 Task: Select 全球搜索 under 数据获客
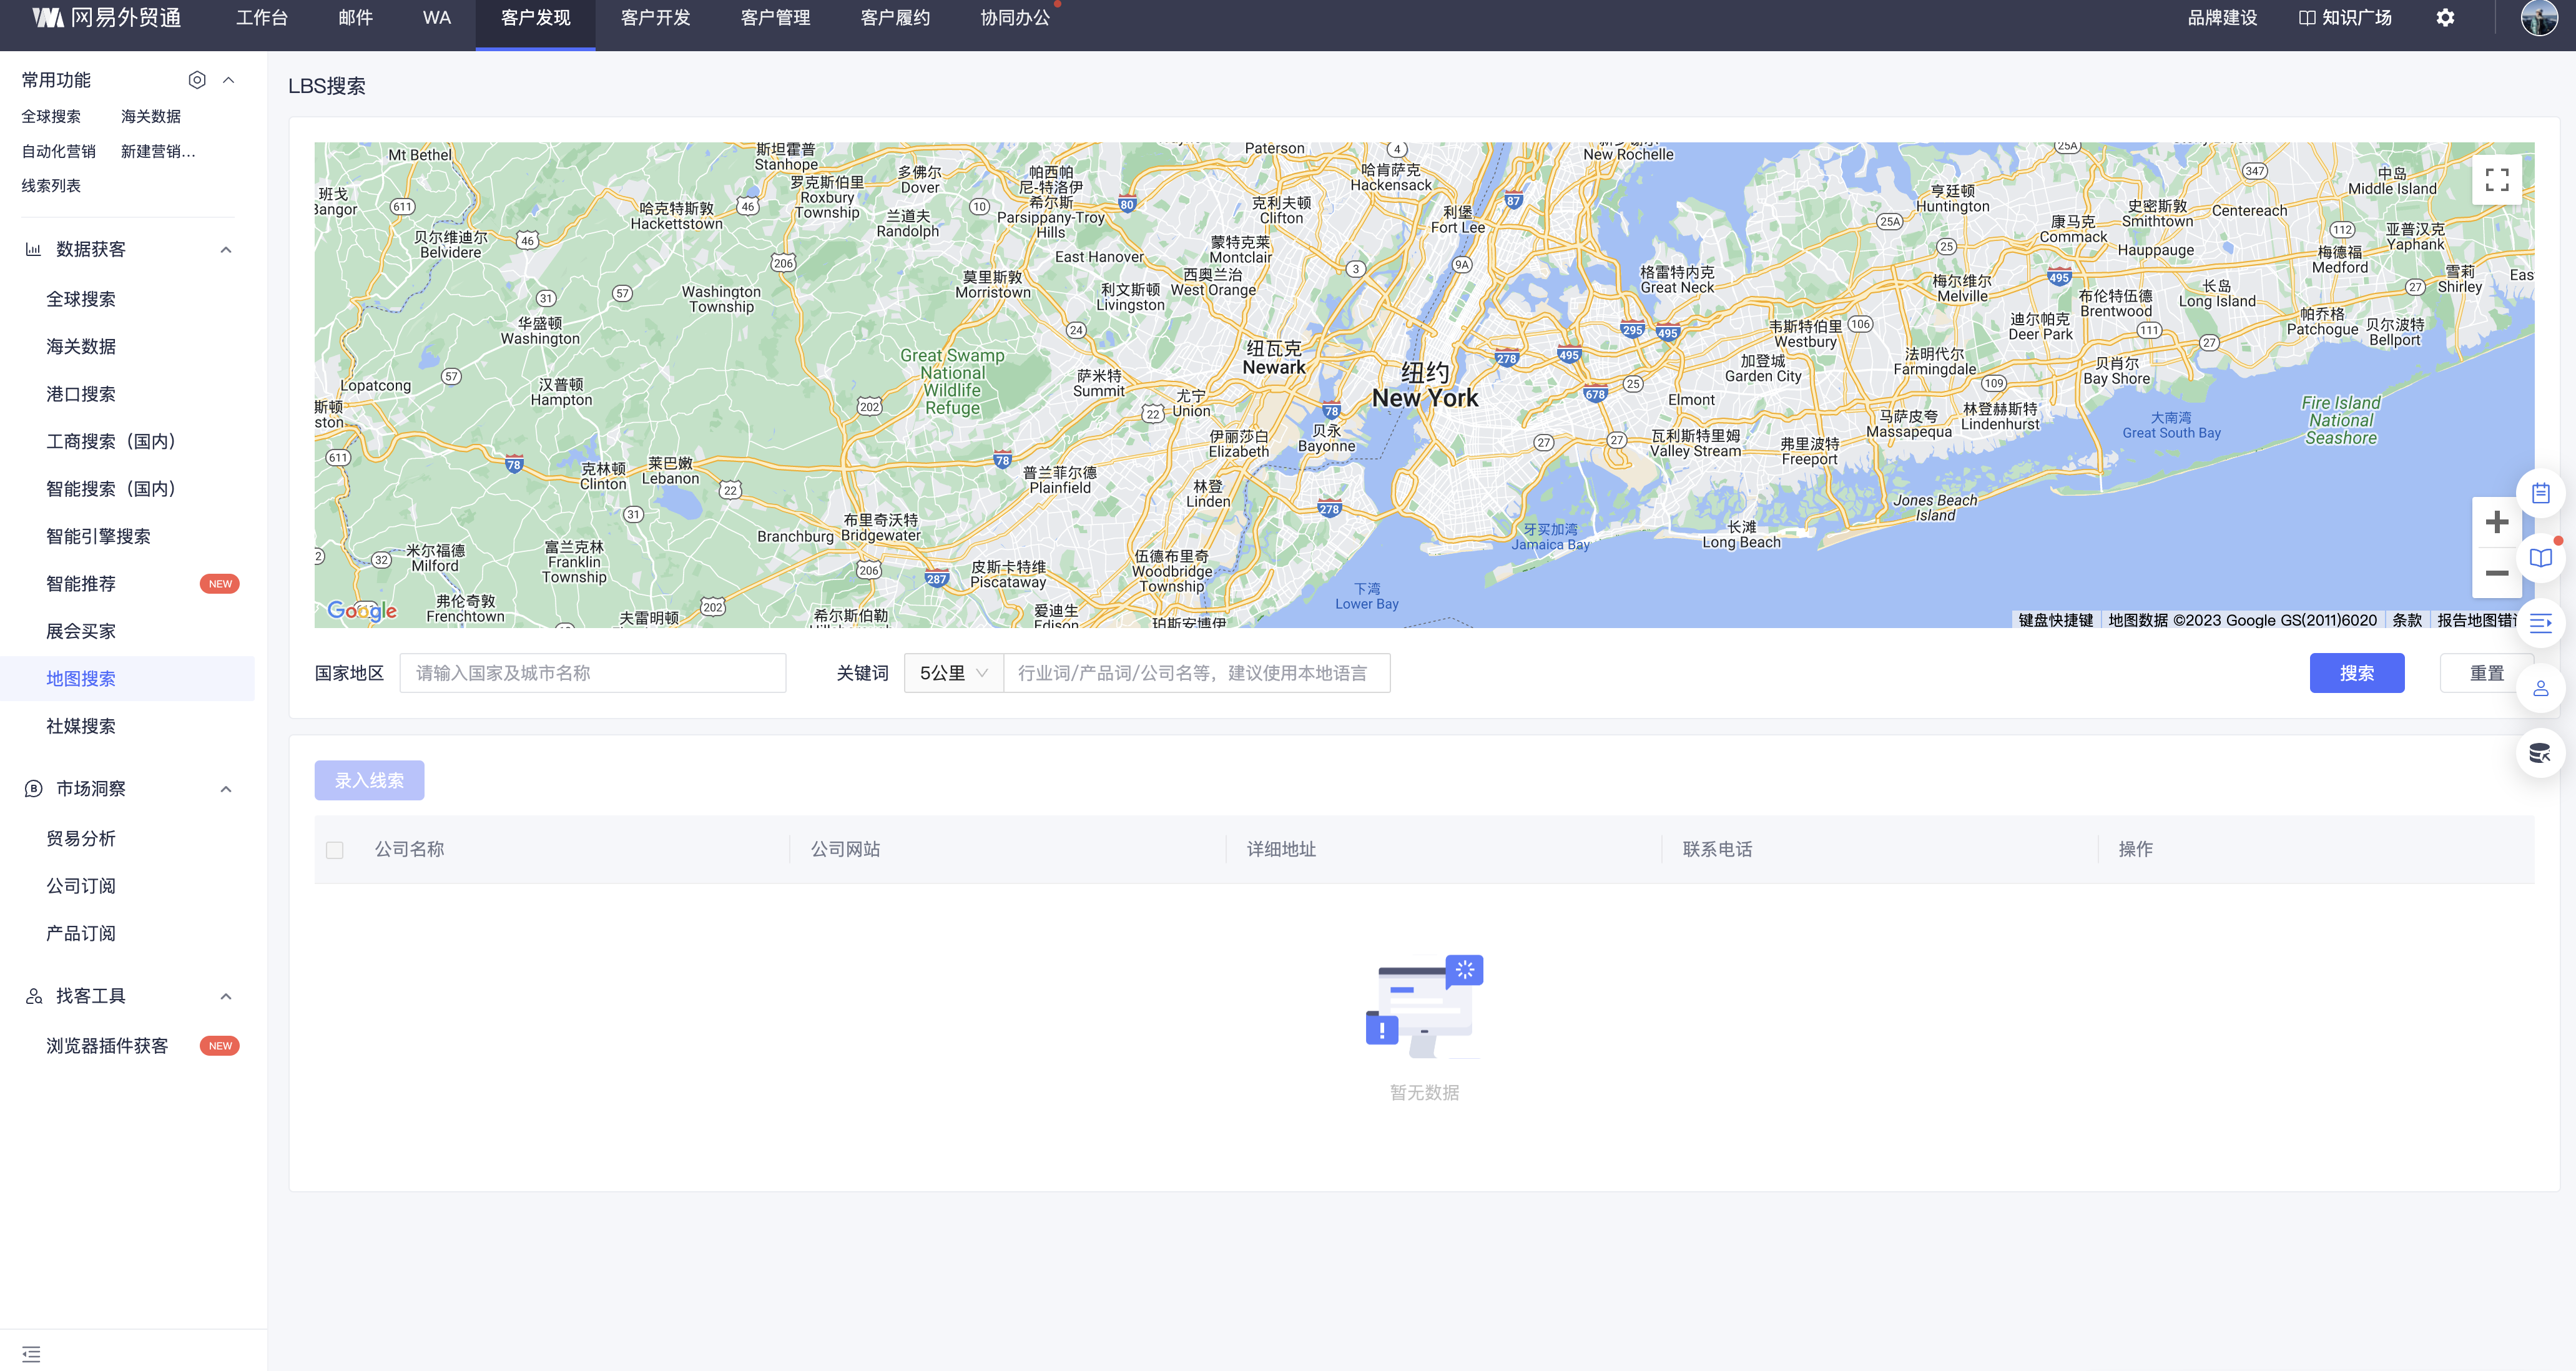point(81,299)
